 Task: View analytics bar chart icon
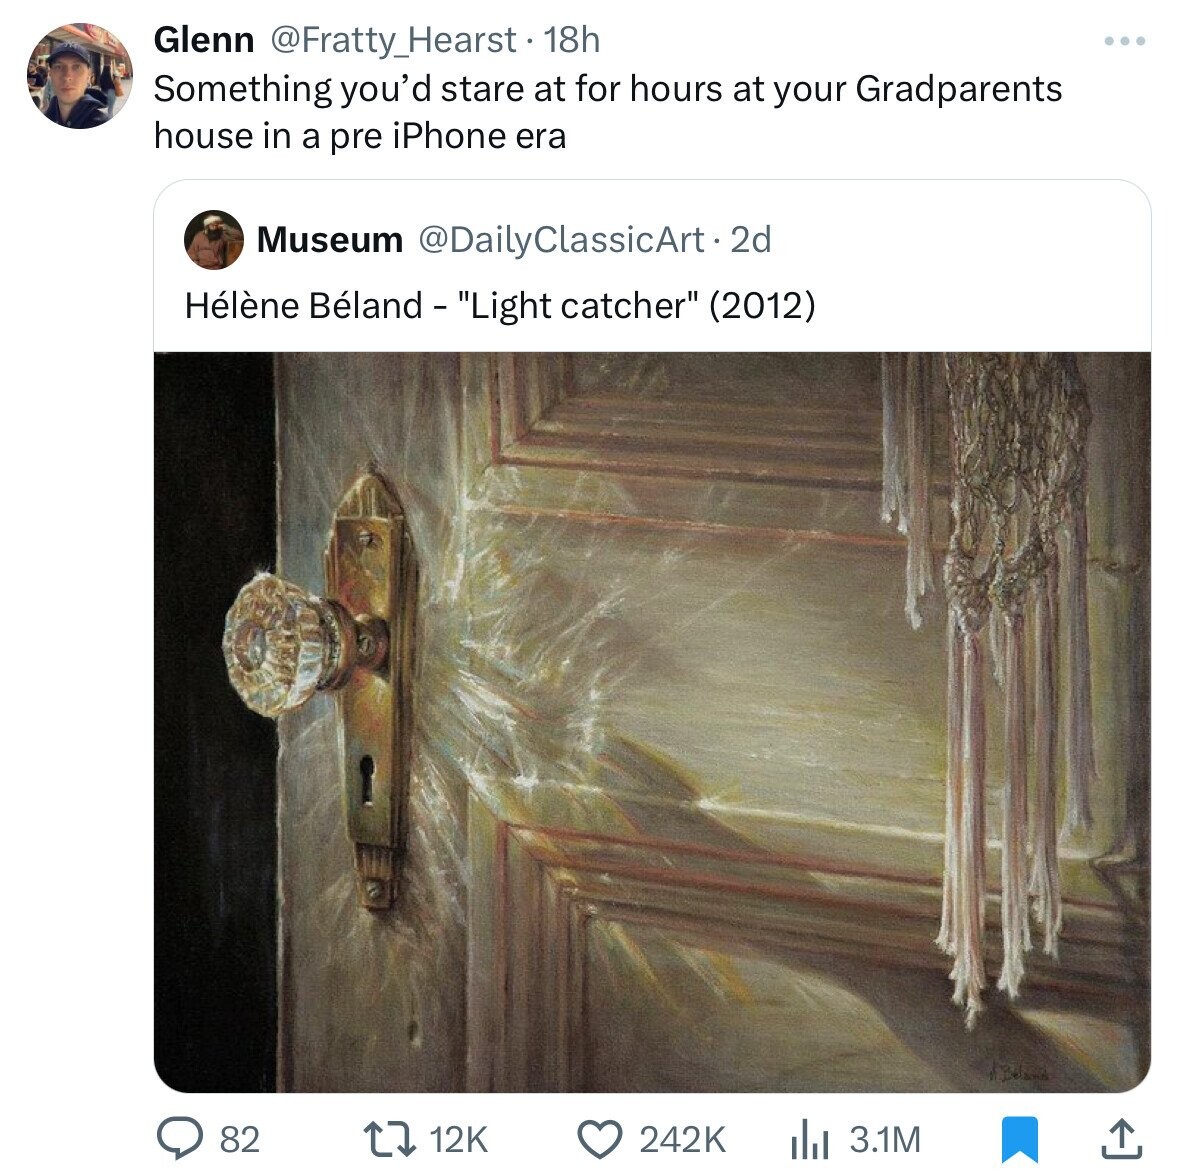[x=810, y=1139]
